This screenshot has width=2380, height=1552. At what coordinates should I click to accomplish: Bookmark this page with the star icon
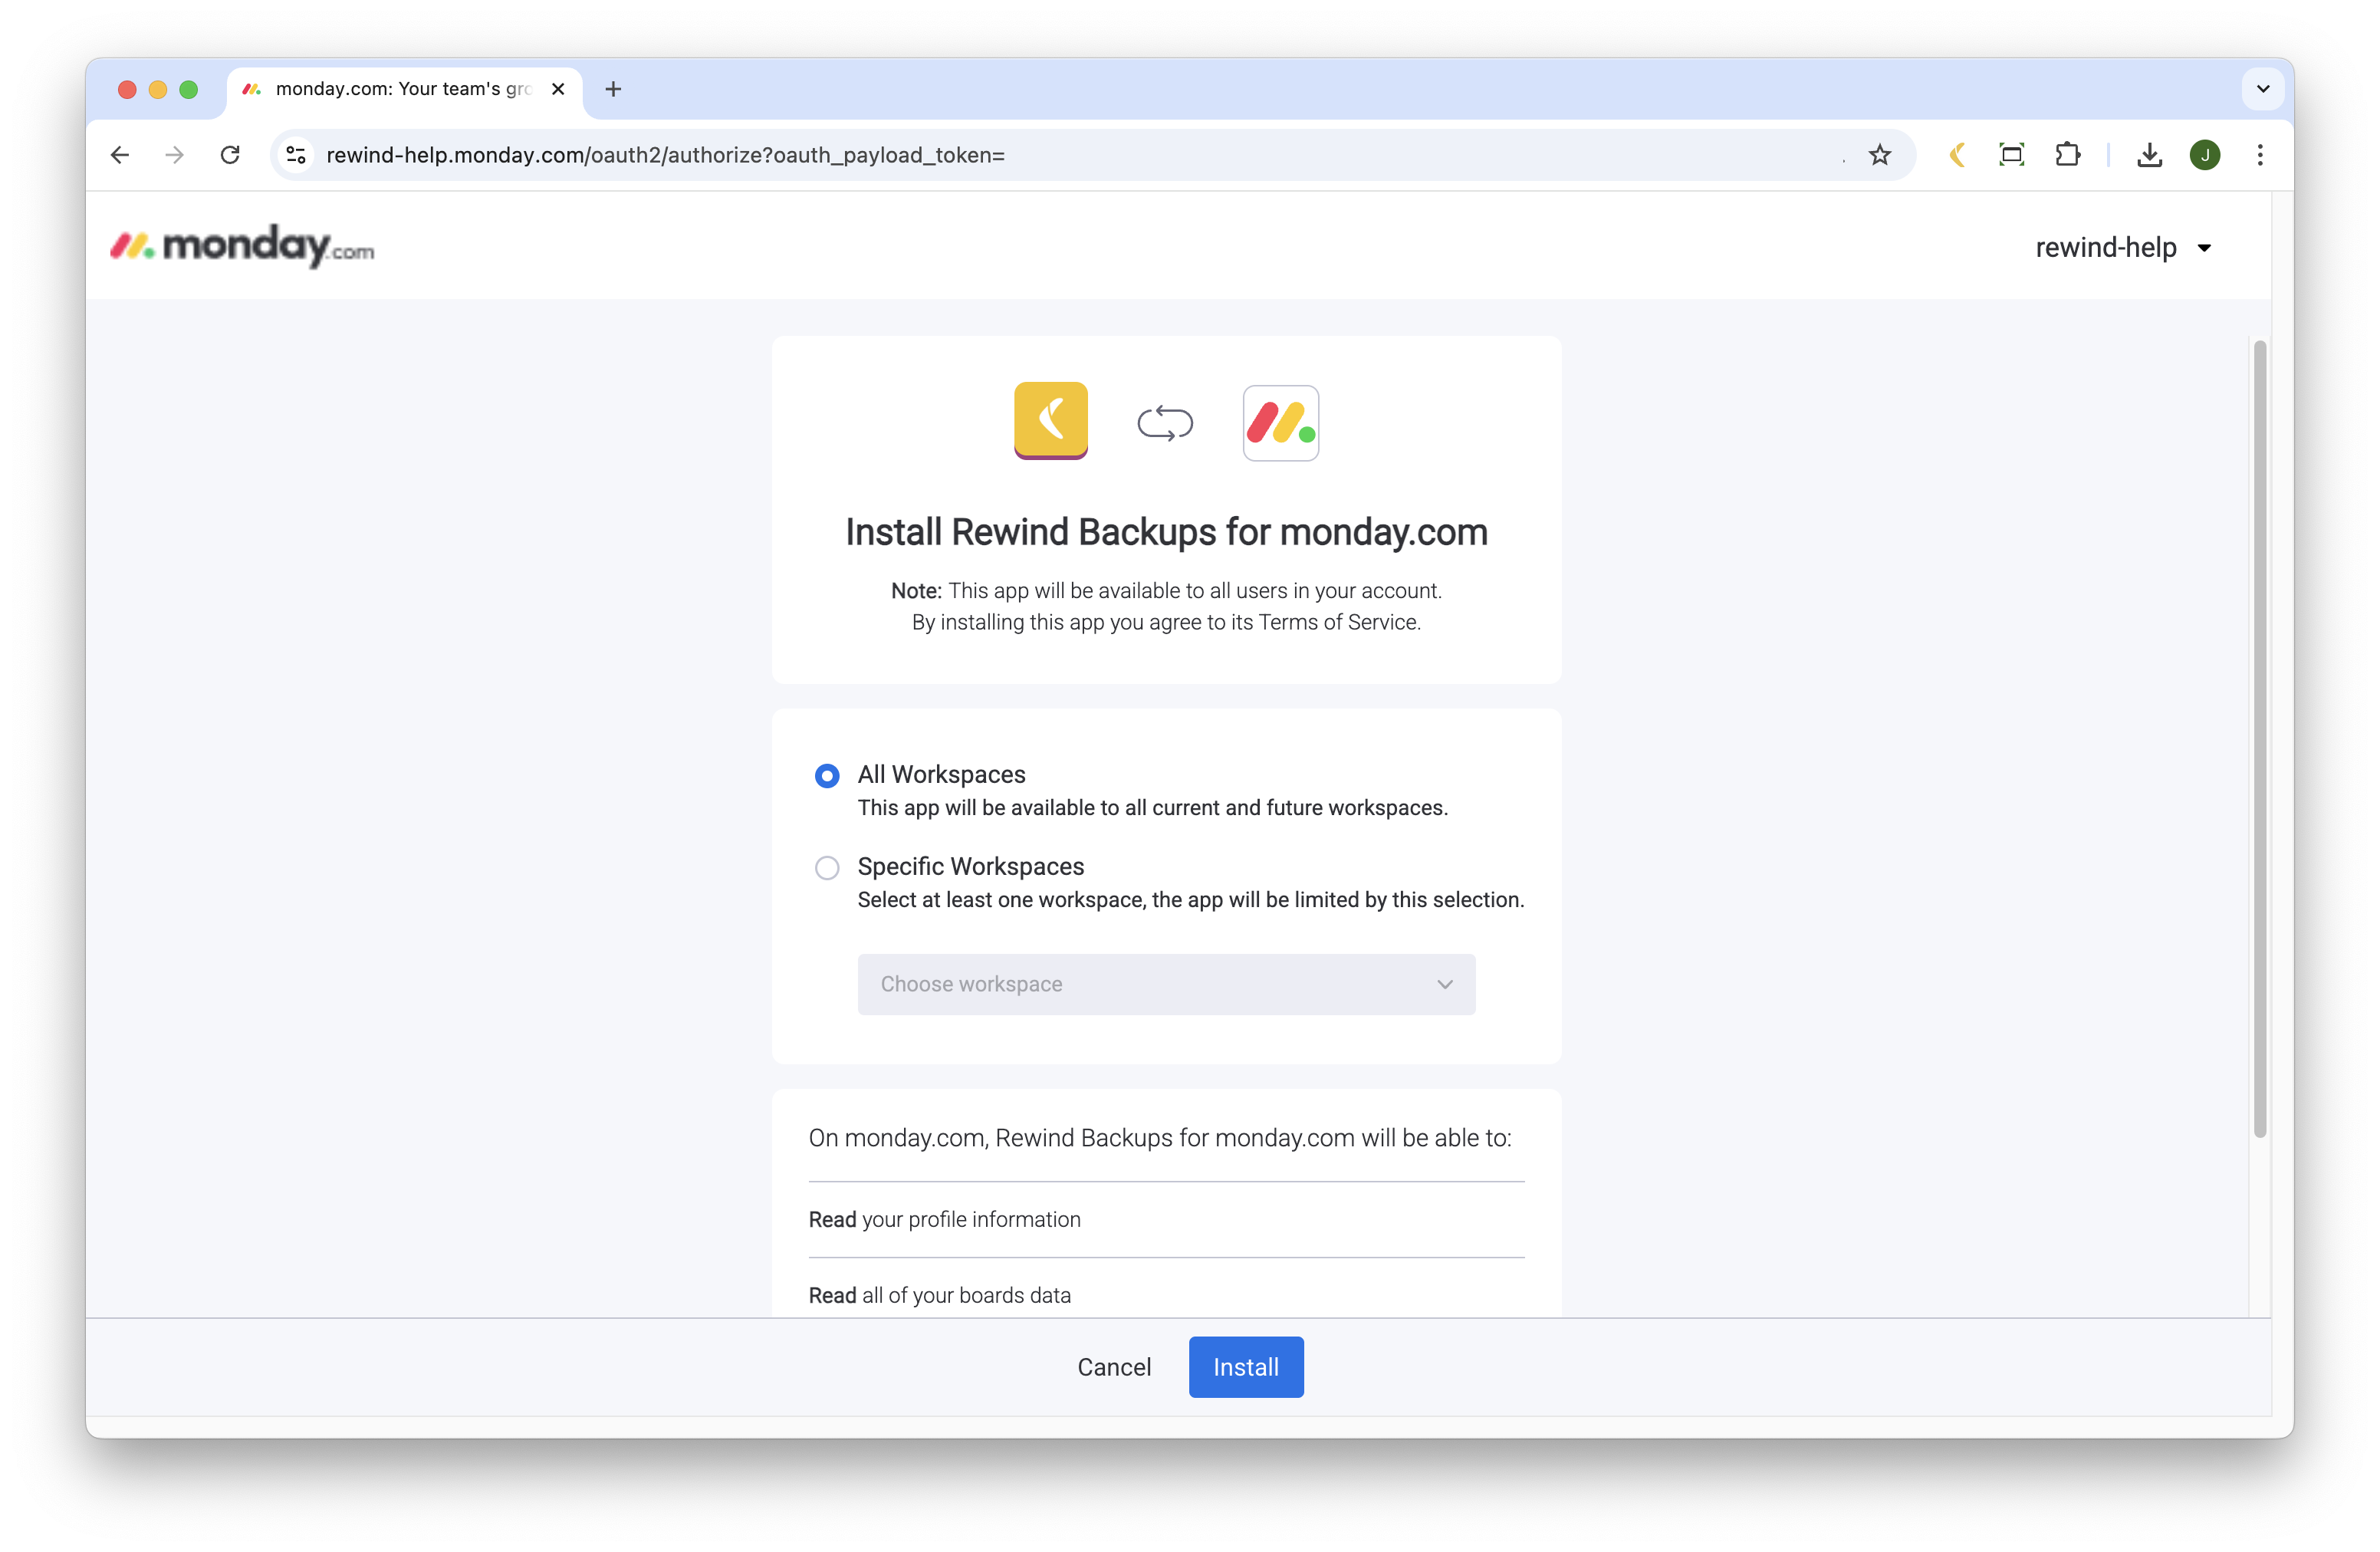click(x=1880, y=155)
